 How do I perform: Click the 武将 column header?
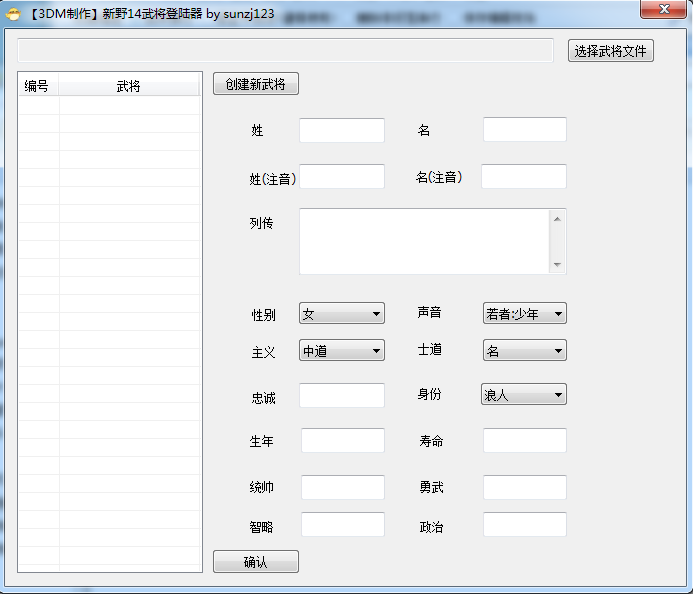pos(128,87)
